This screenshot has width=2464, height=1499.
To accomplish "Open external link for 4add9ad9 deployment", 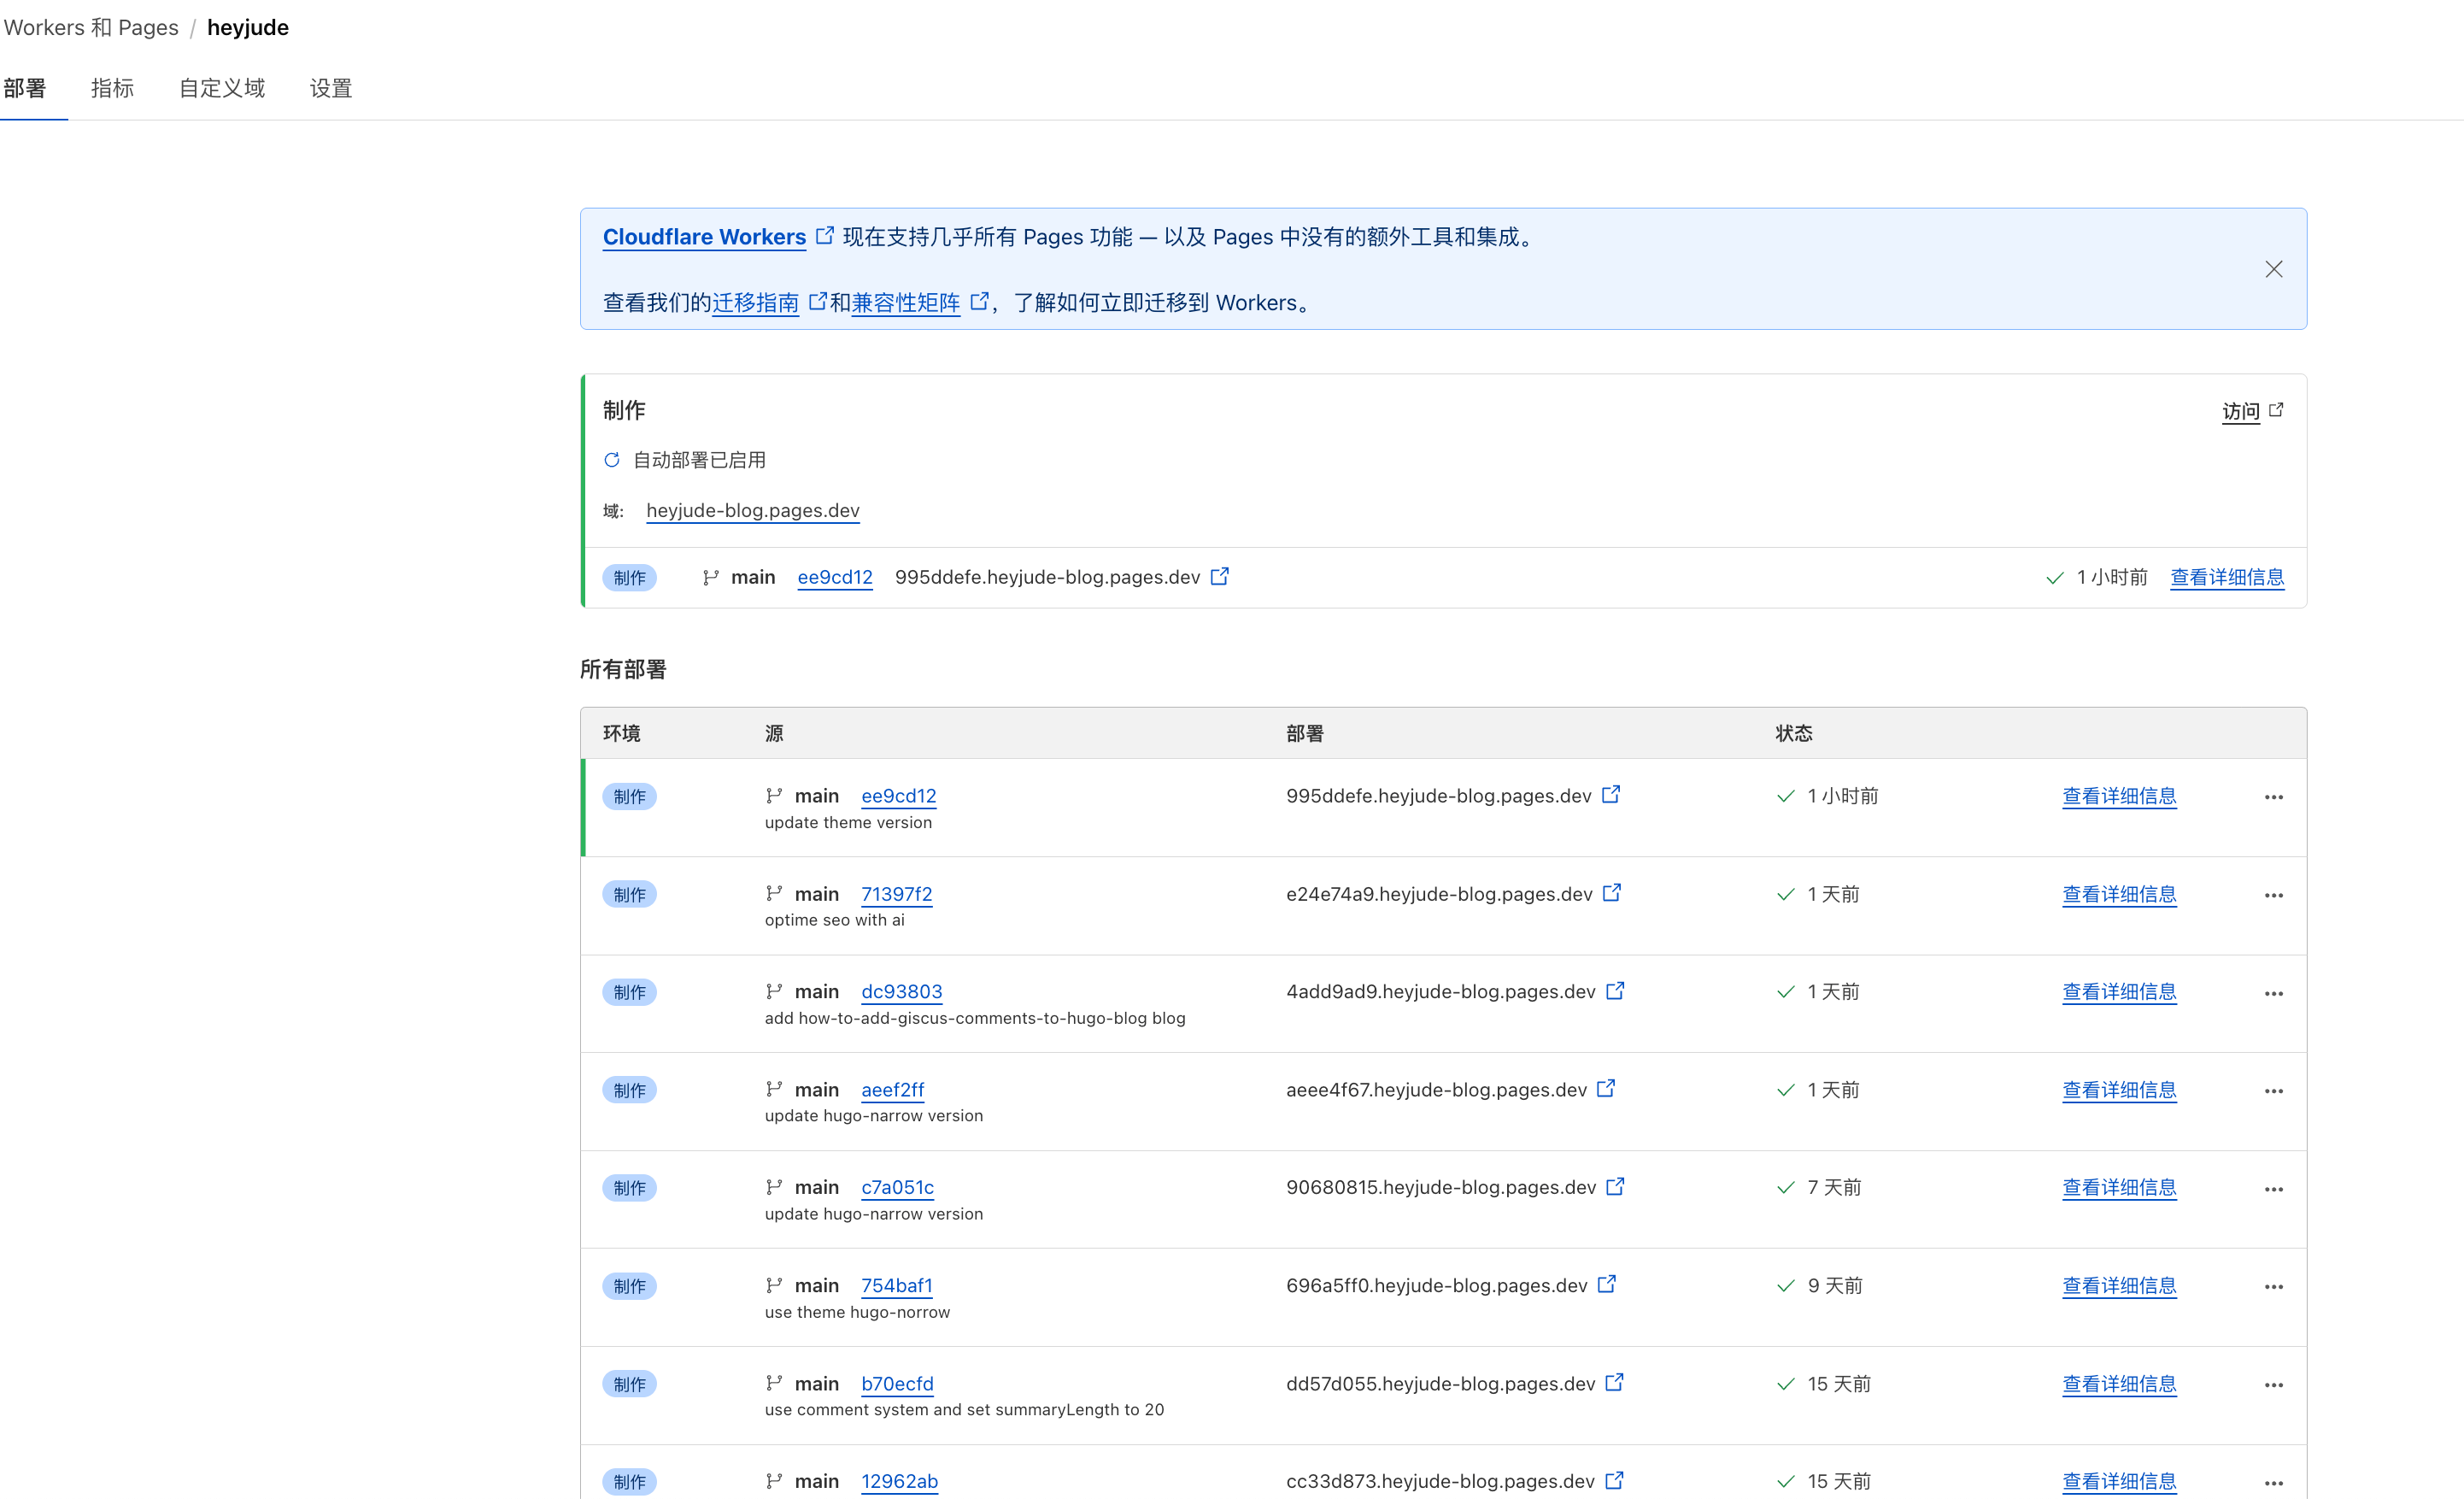I will tap(1615, 991).
